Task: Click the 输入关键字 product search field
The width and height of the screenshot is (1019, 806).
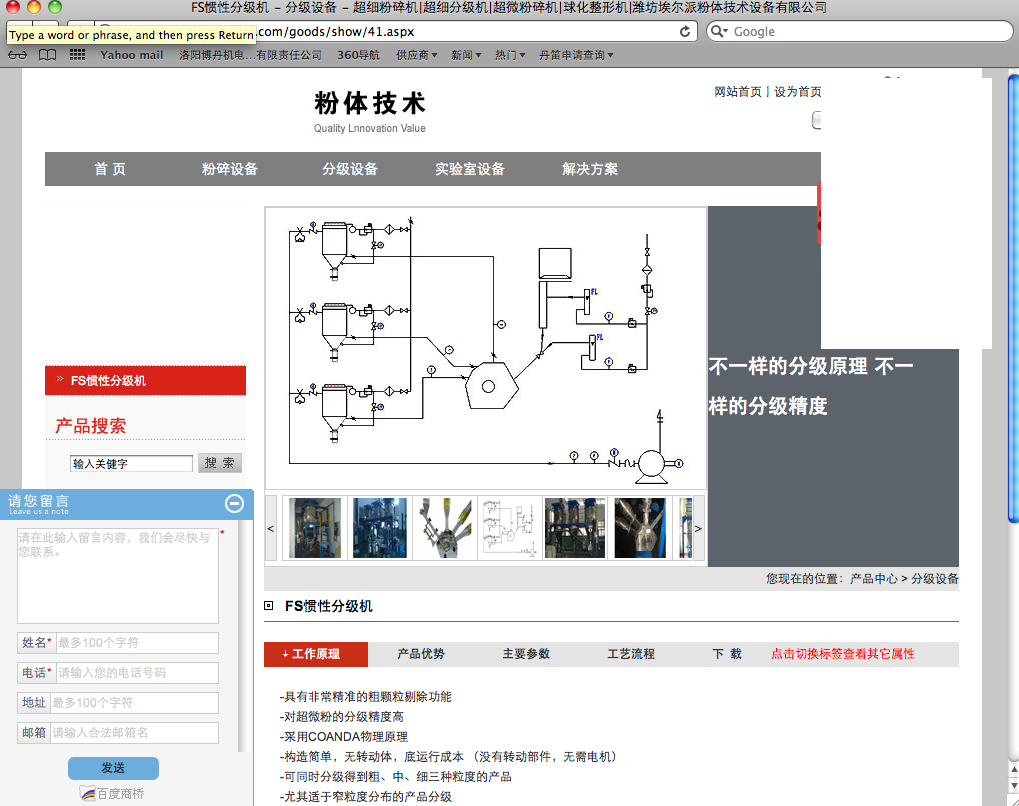Action: tap(131, 464)
